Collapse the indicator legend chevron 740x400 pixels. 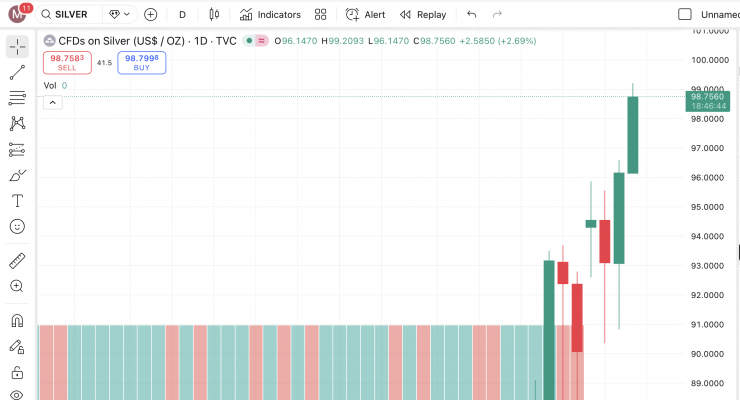point(53,102)
